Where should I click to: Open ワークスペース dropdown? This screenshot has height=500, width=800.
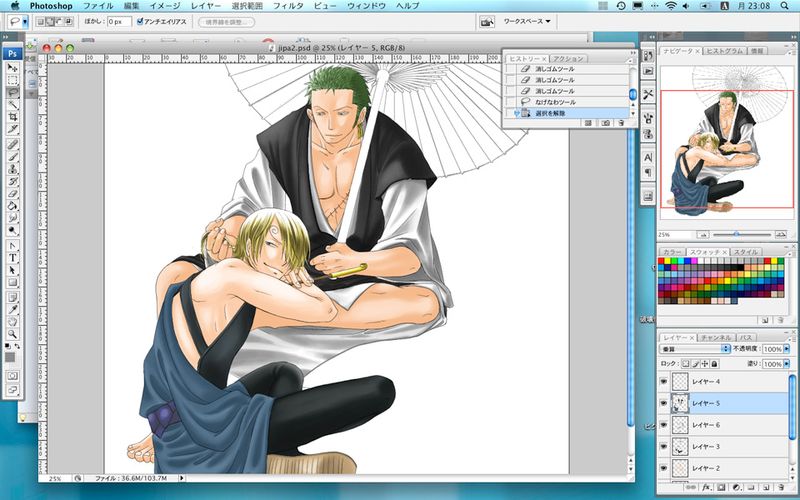527,21
